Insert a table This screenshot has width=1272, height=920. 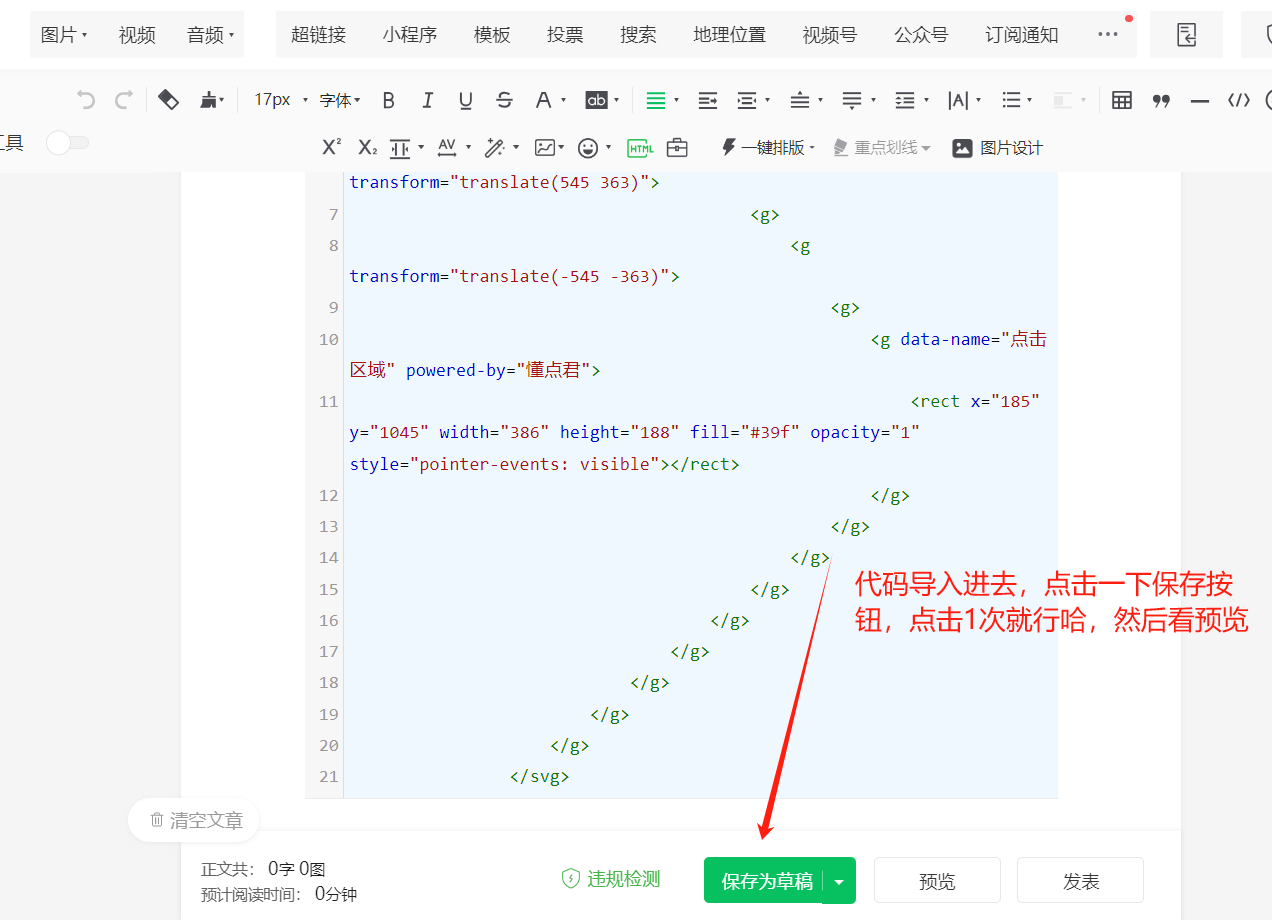point(1122,100)
